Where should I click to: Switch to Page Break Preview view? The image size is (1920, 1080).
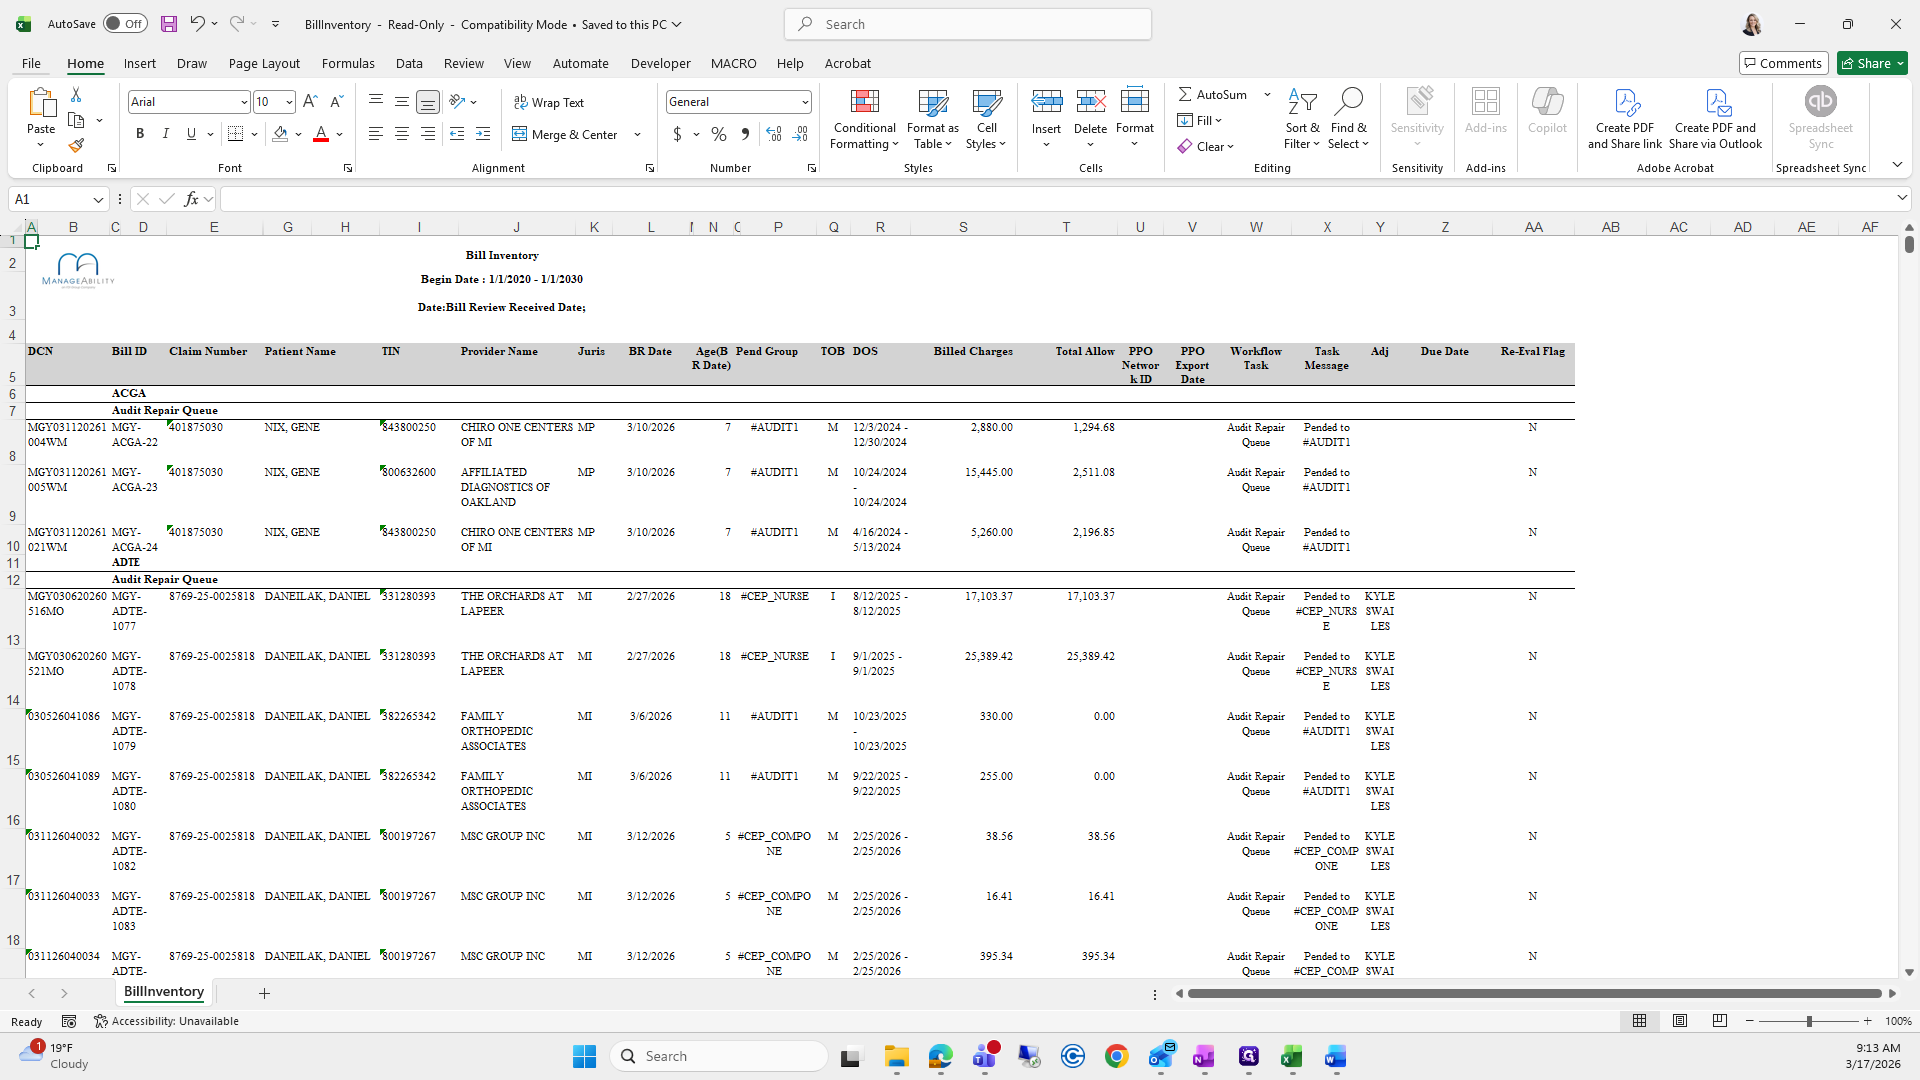click(1720, 1021)
